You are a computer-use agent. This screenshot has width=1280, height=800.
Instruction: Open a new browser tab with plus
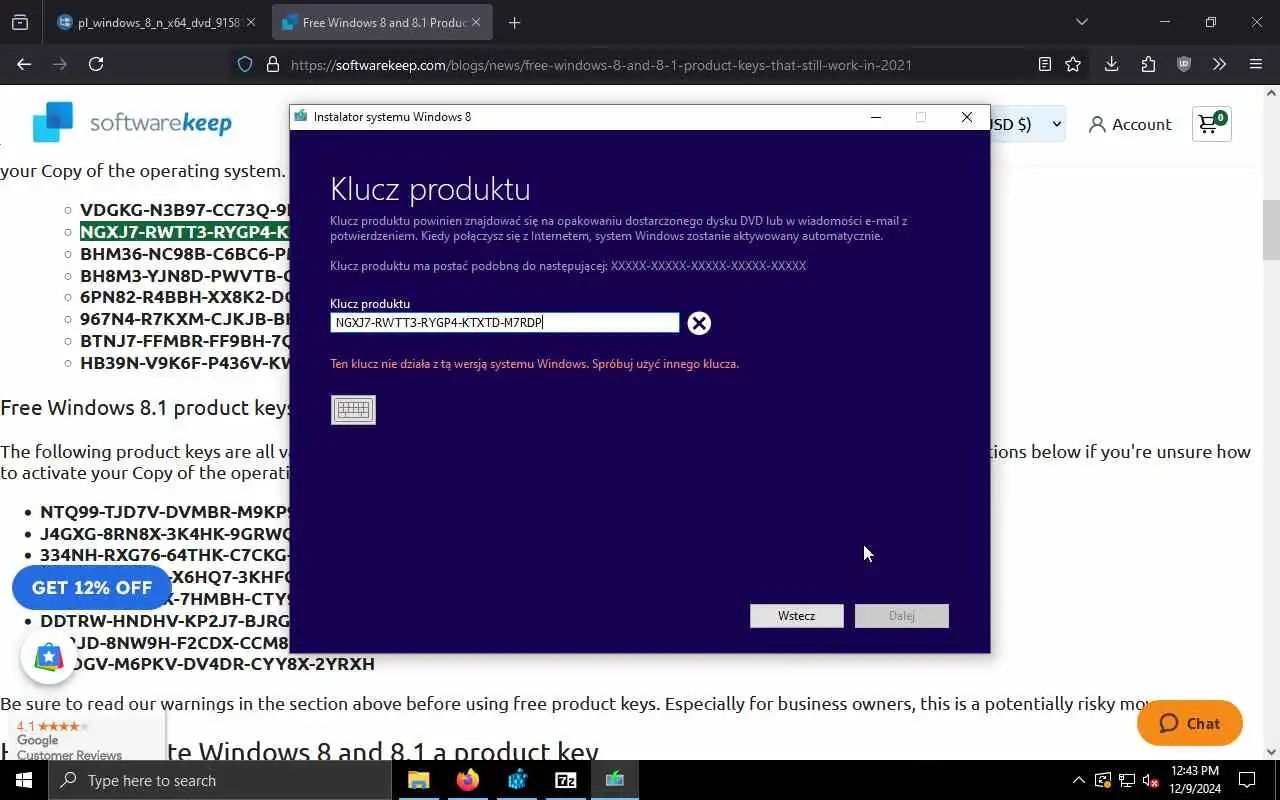pyautogui.click(x=514, y=22)
